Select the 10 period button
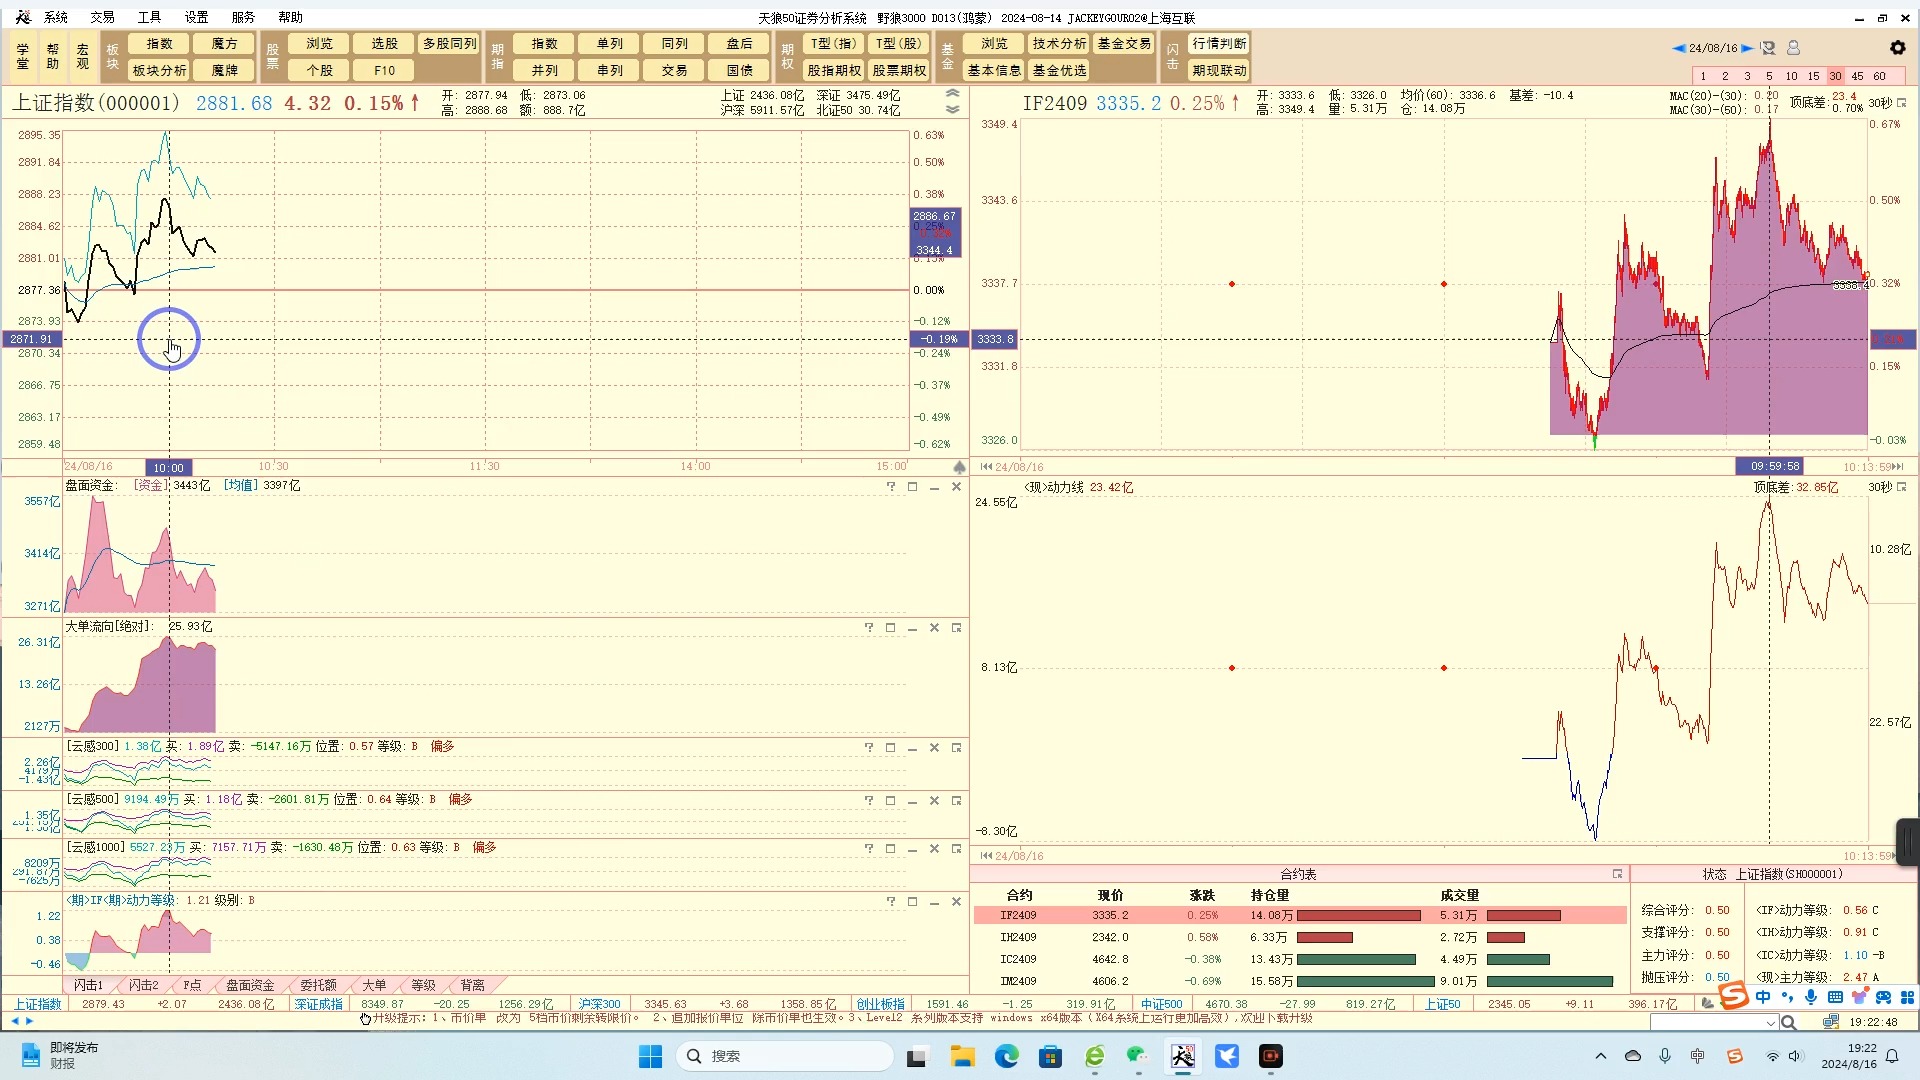 (1791, 76)
